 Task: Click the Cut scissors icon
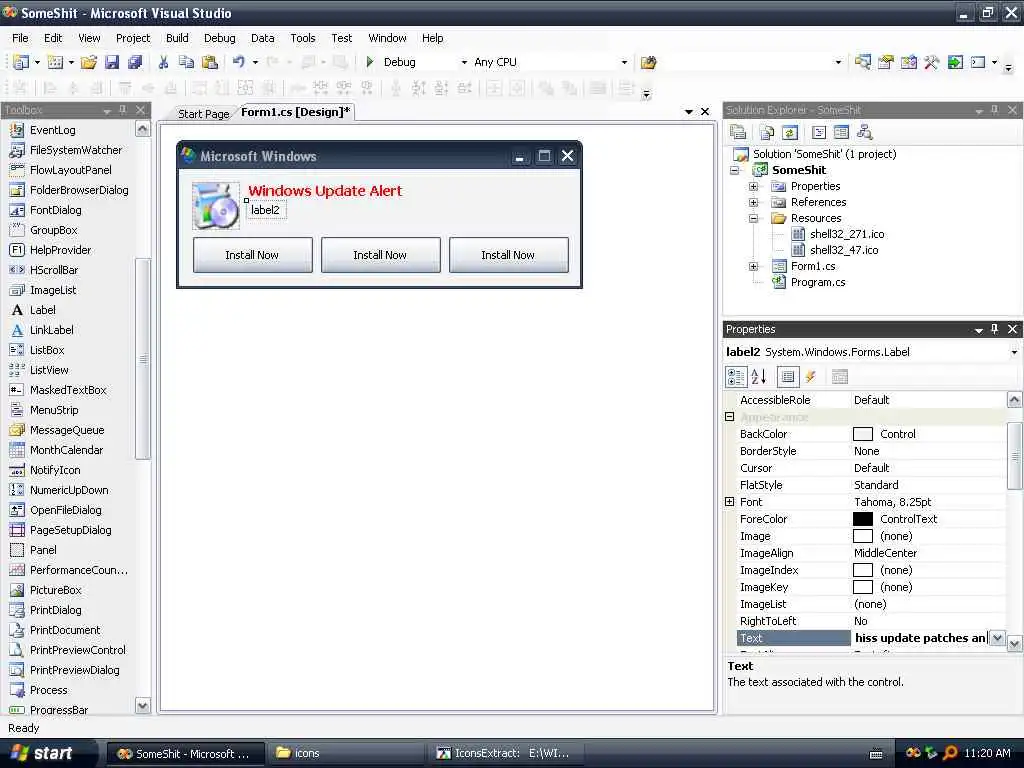click(x=163, y=62)
